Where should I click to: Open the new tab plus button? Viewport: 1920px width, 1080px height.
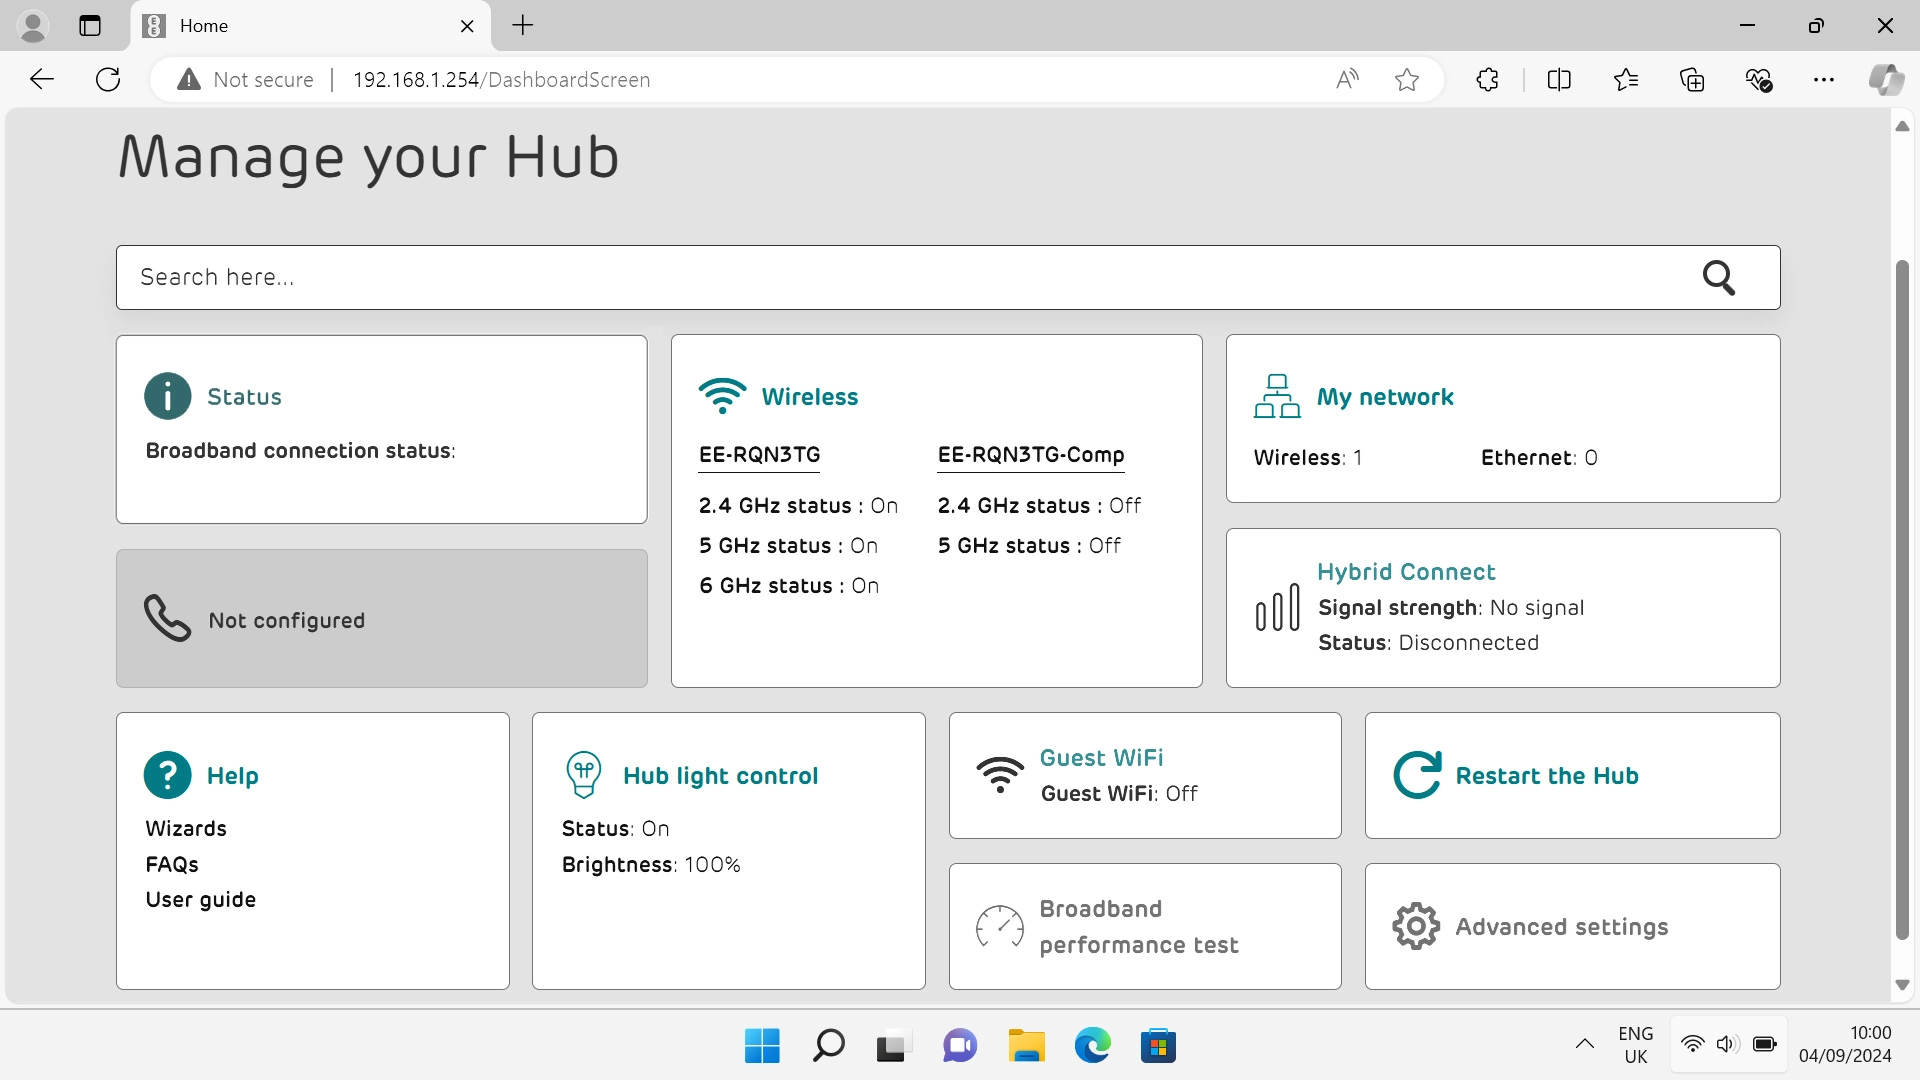(523, 26)
